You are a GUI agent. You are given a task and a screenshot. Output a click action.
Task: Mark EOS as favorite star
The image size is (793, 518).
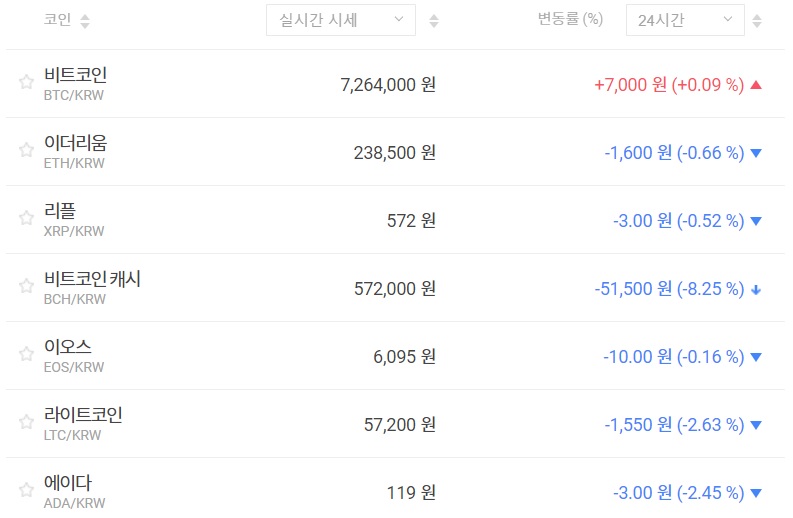(x=26, y=354)
